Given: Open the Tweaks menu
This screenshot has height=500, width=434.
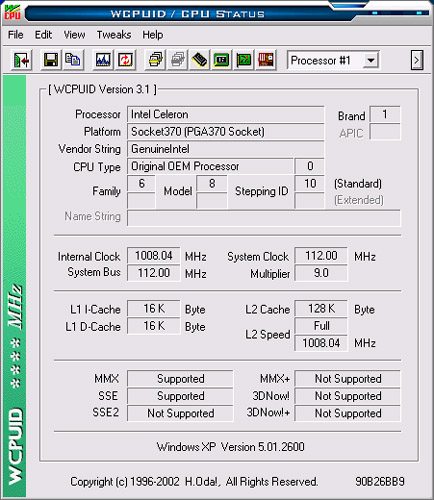Looking at the screenshot, I should (114, 35).
